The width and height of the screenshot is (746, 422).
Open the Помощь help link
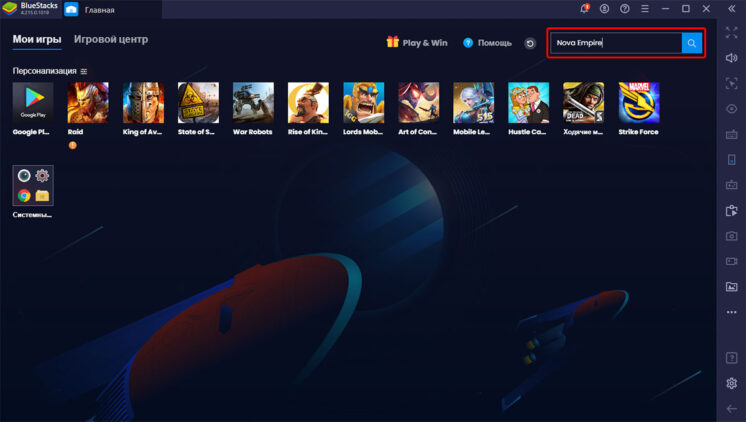(x=487, y=43)
